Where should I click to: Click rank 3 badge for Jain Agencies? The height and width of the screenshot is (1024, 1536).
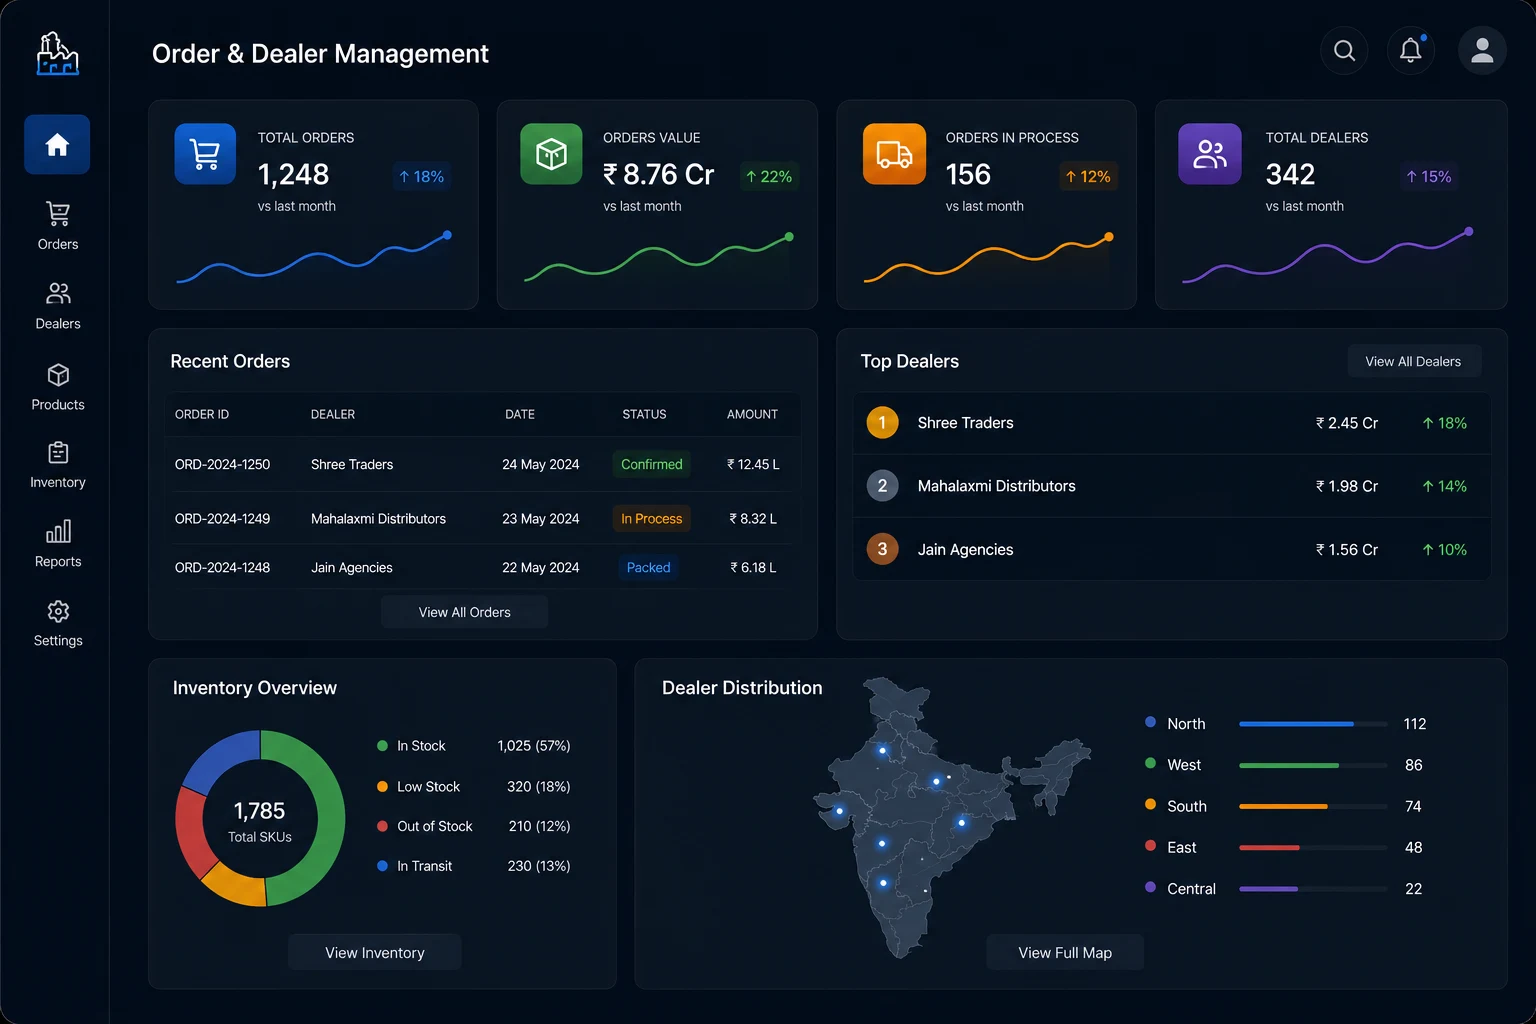882,549
